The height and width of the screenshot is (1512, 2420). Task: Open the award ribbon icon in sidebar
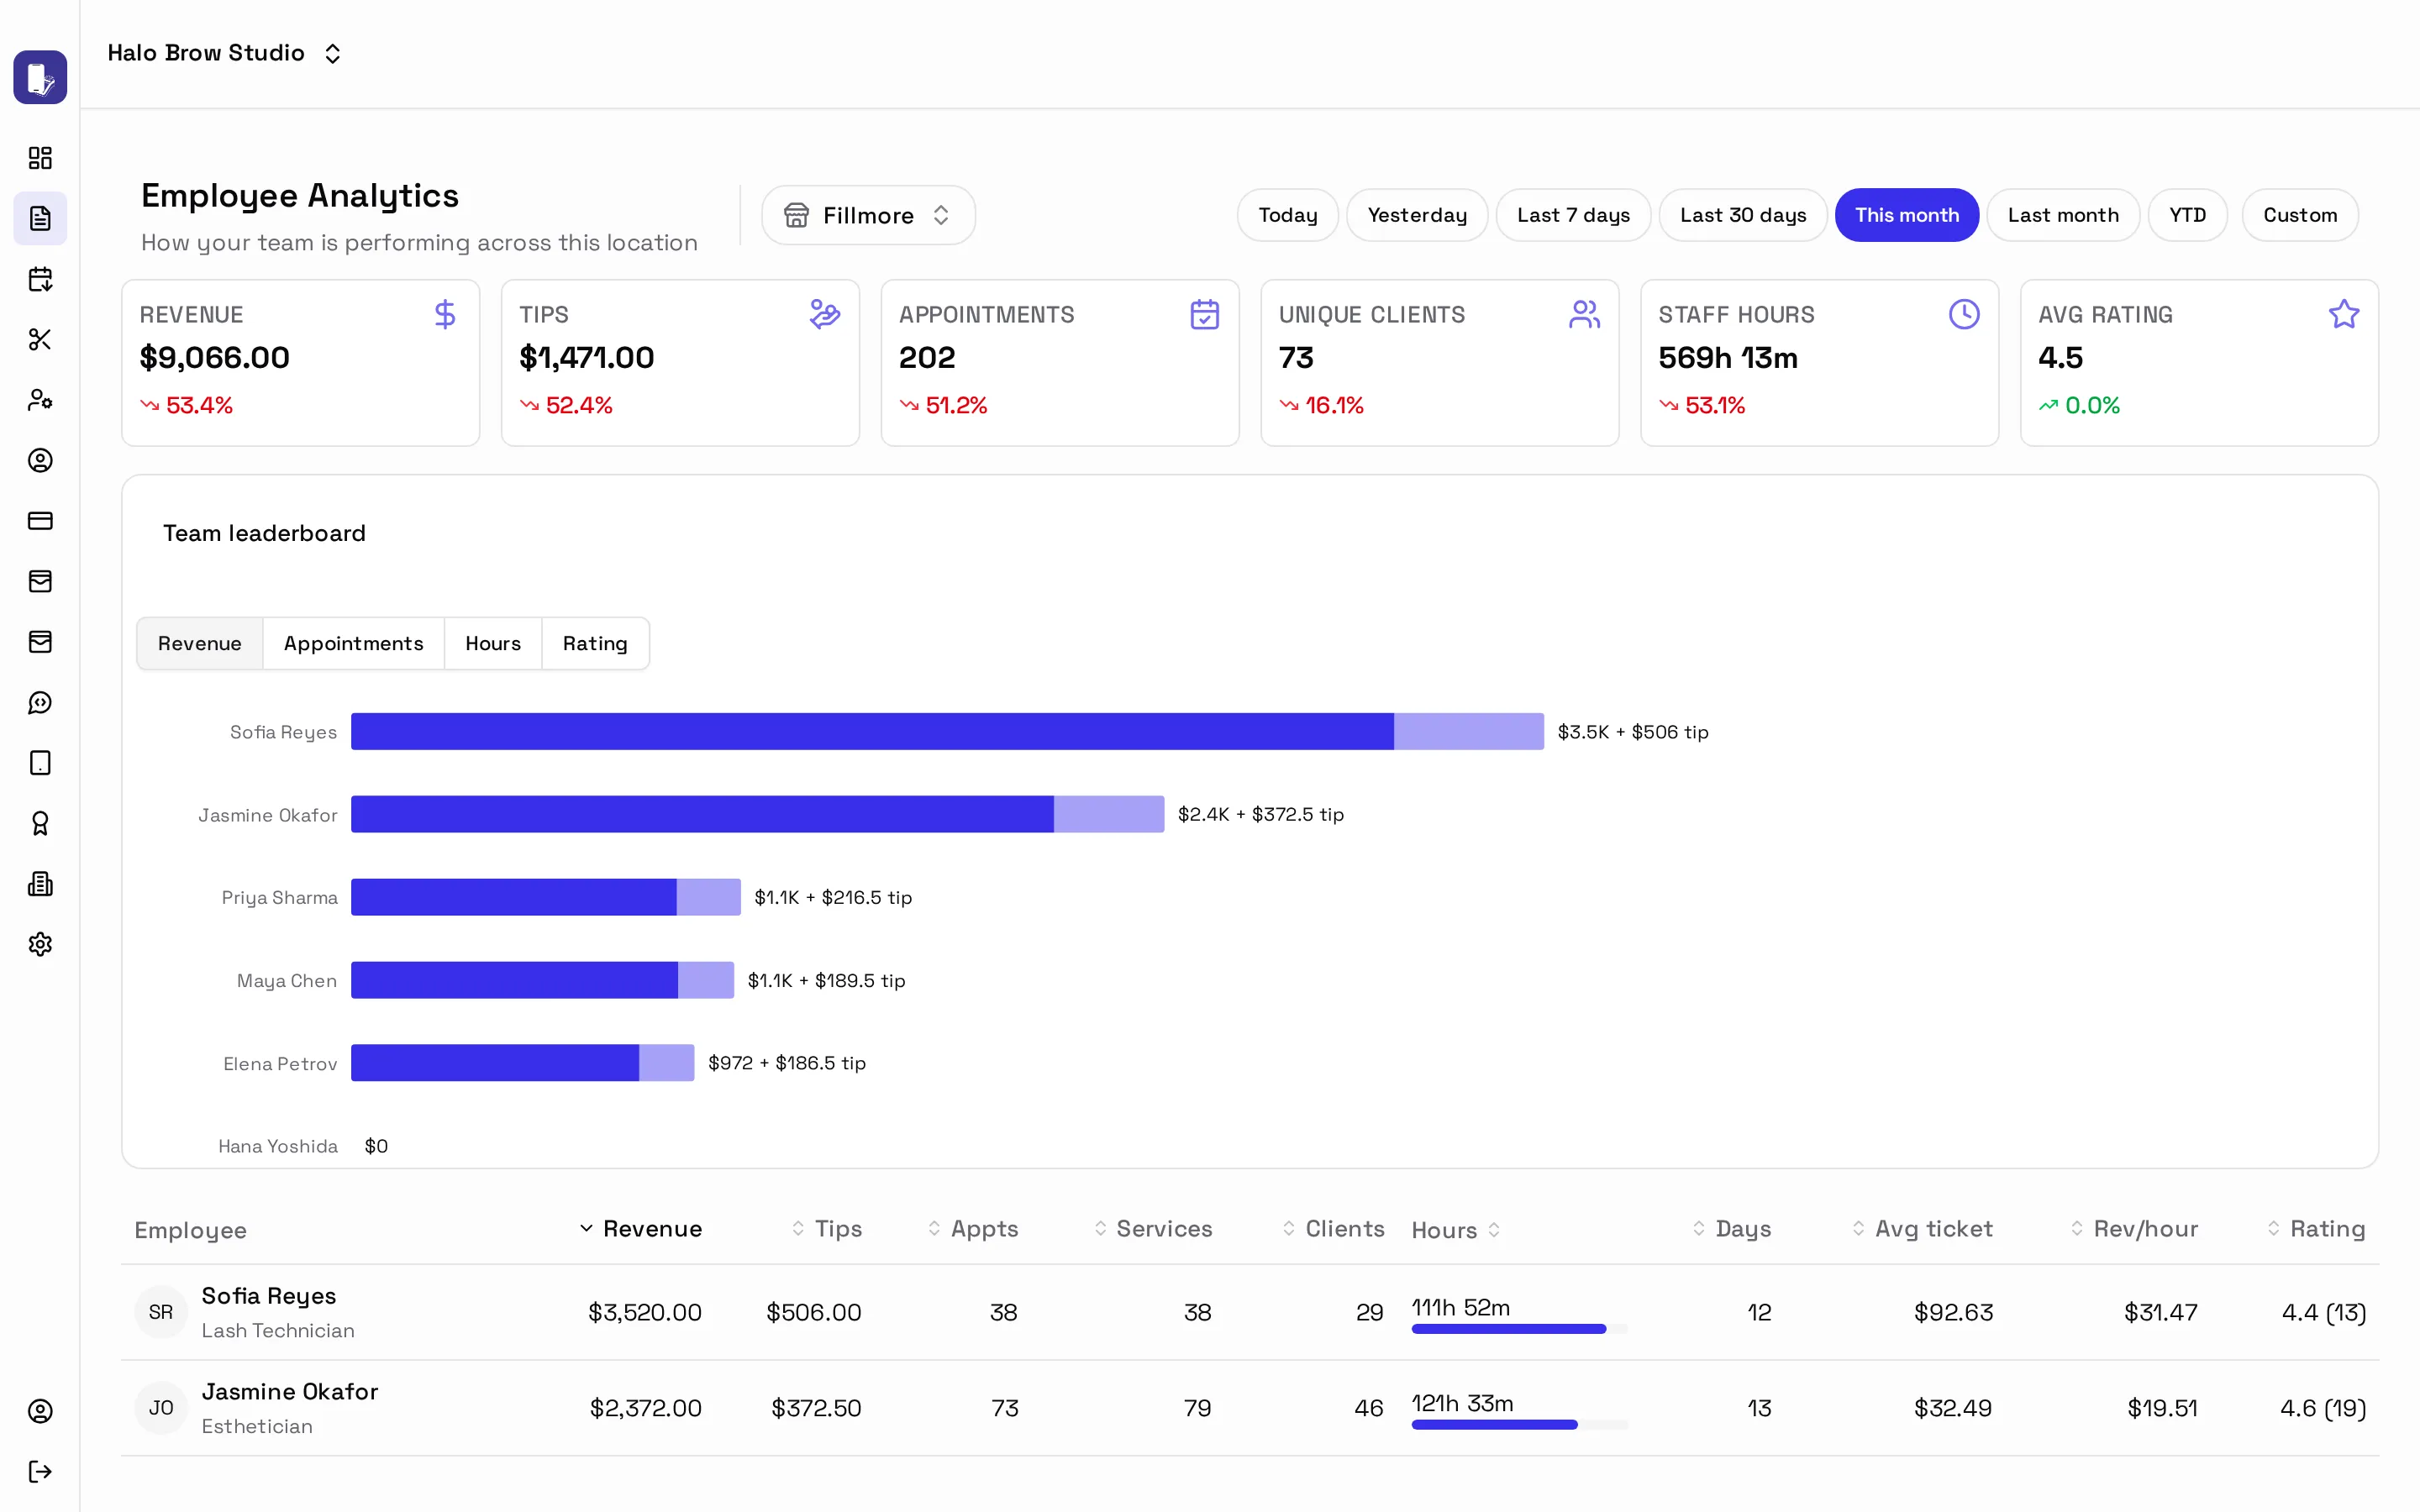(x=40, y=823)
